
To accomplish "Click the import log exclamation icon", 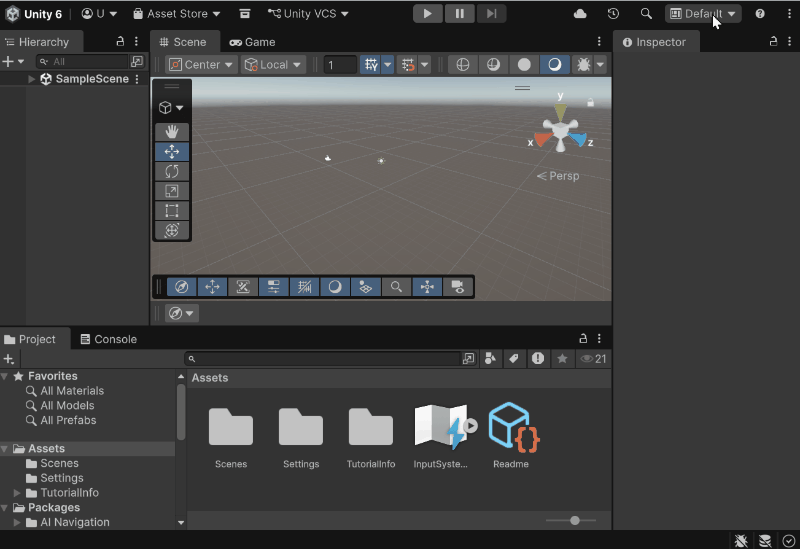I will click(x=538, y=359).
